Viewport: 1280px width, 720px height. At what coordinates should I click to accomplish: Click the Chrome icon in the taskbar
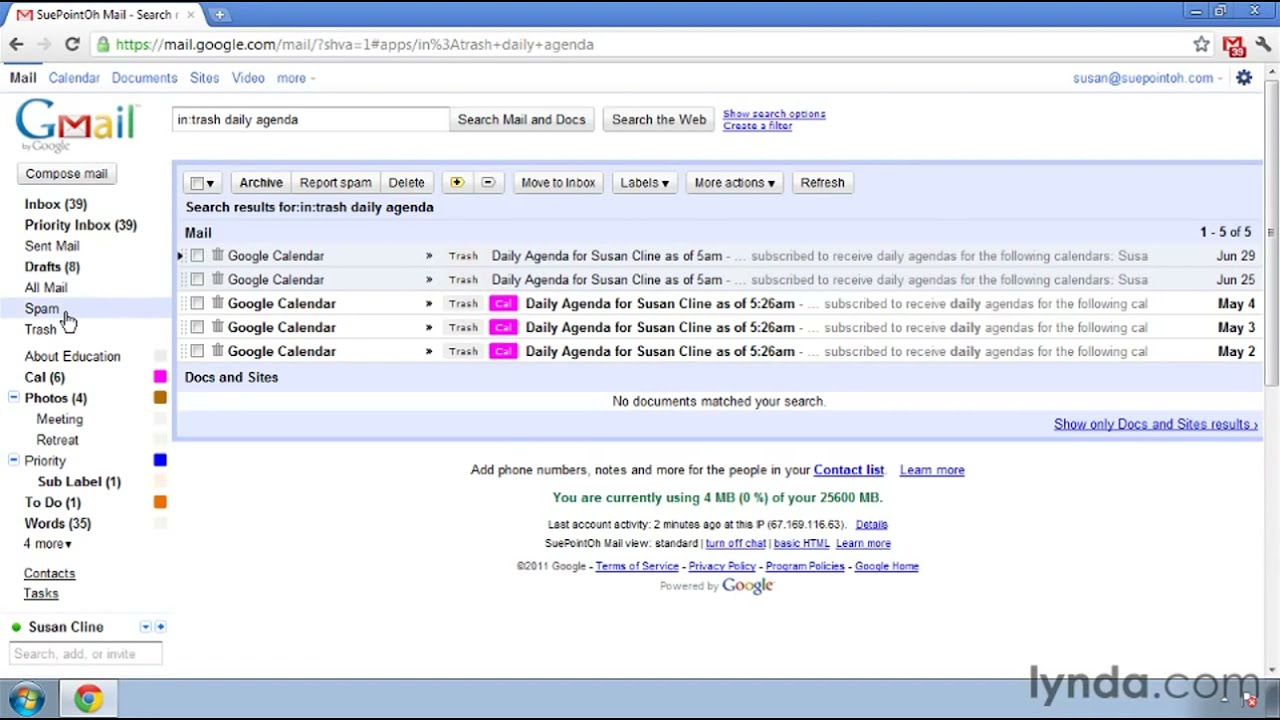(x=88, y=699)
